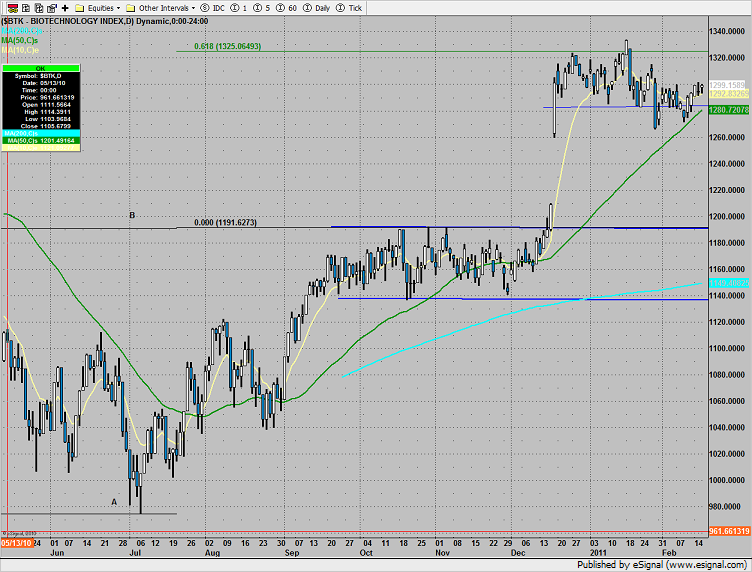Click the first red chart toolbar icon
This screenshot has width=752, height=572.
(10, 6)
